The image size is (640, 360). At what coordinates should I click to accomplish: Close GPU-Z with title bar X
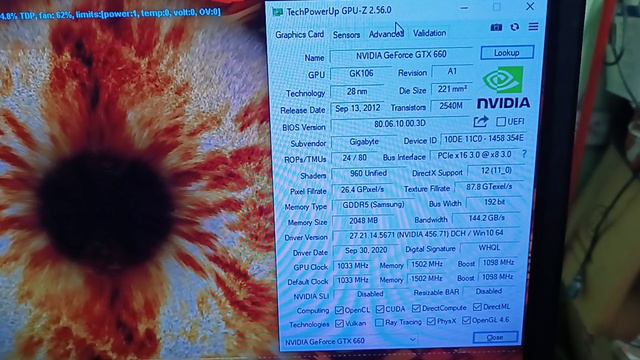point(530,7)
